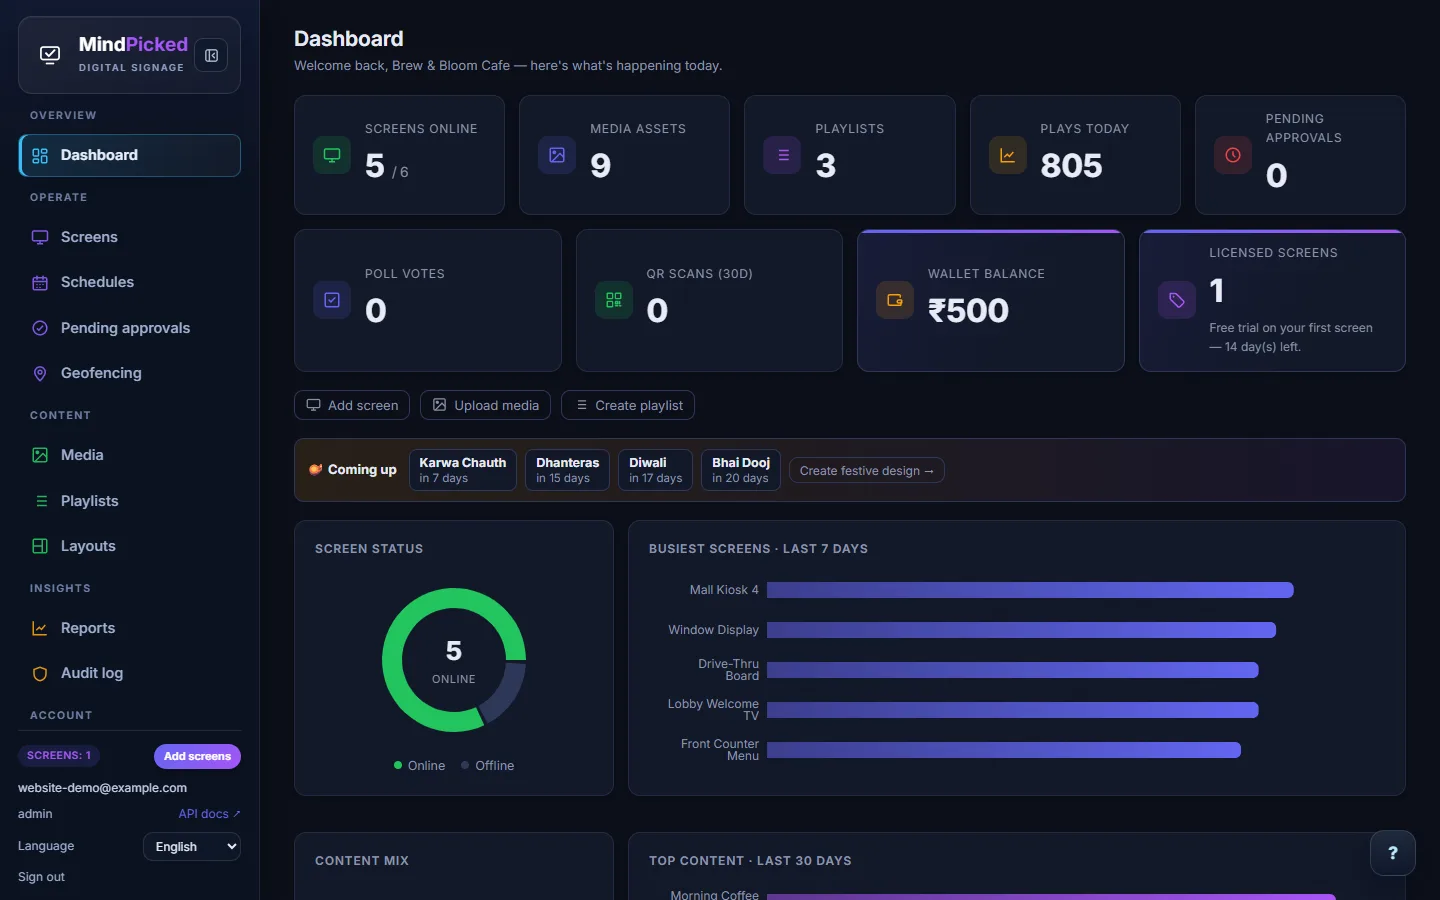
Task: Click the Media Assets image icon
Action: click(x=557, y=155)
